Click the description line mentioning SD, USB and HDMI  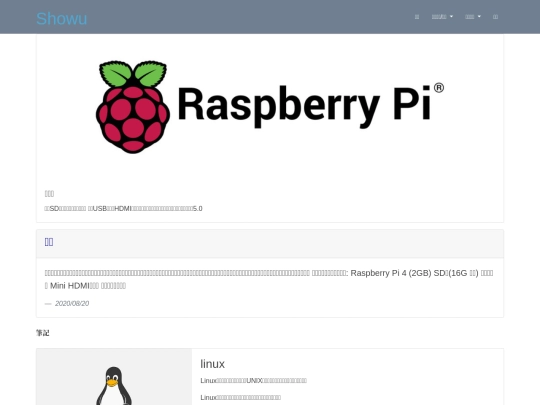click(124, 208)
